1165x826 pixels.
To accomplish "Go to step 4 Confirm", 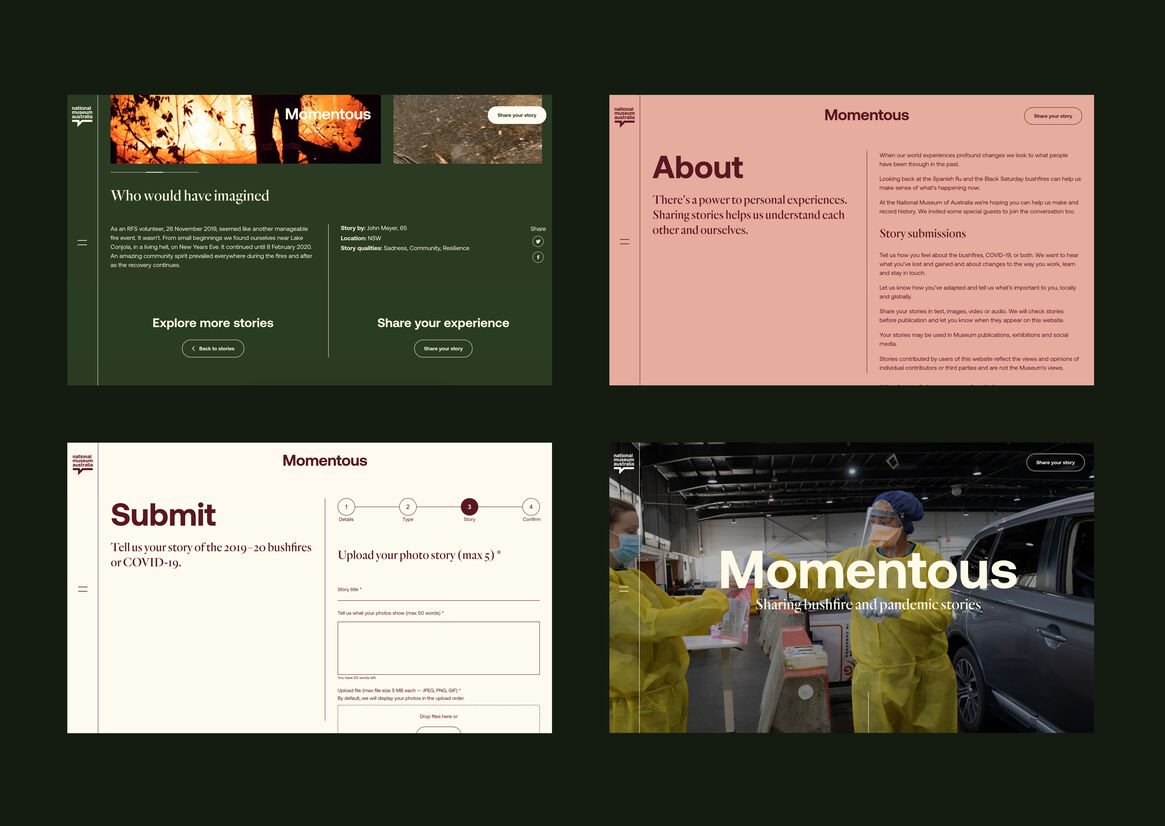I will (x=531, y=507).
